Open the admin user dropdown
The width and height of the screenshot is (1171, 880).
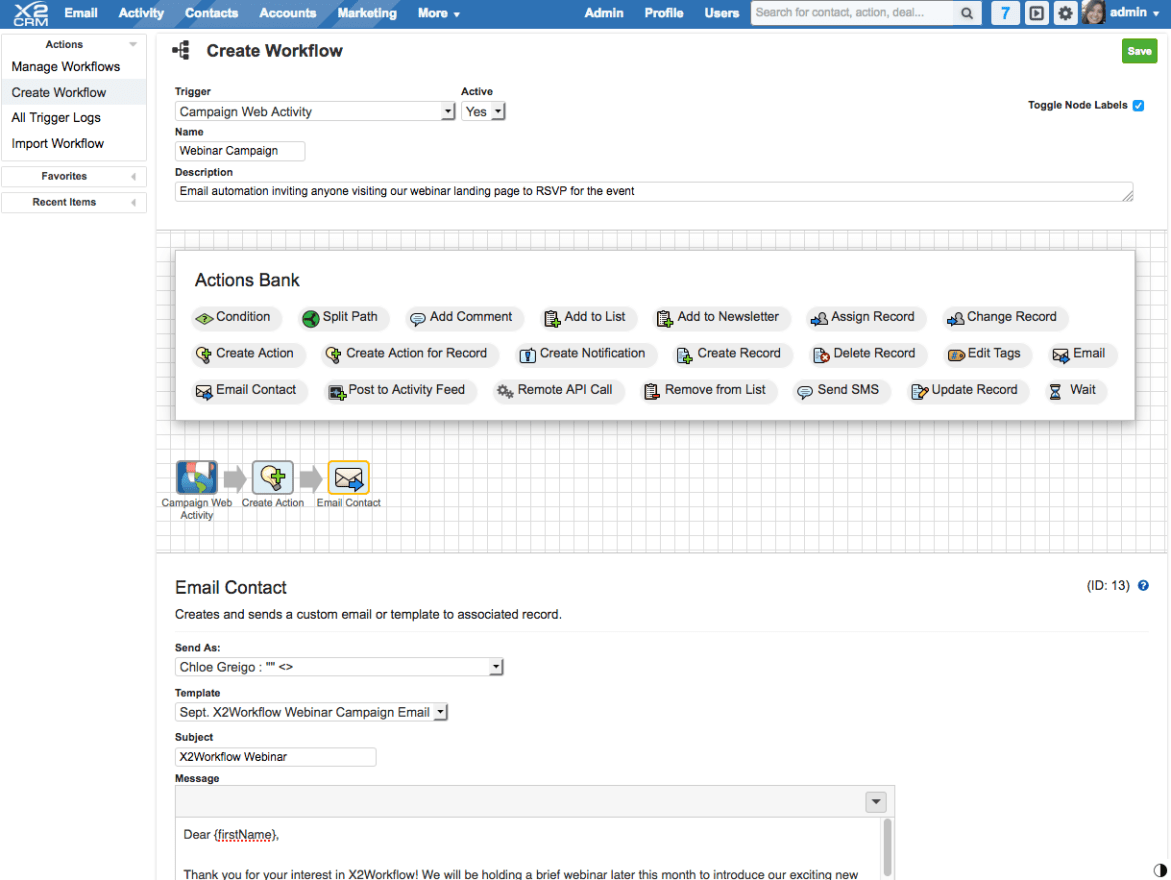(x=1134, y=13)
